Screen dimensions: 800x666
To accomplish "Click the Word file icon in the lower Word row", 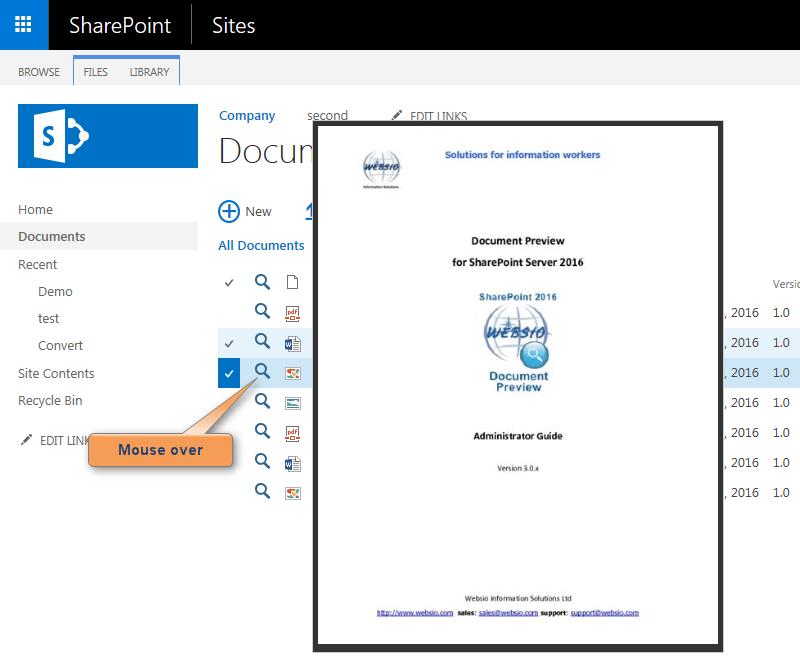I will point(292,463).
